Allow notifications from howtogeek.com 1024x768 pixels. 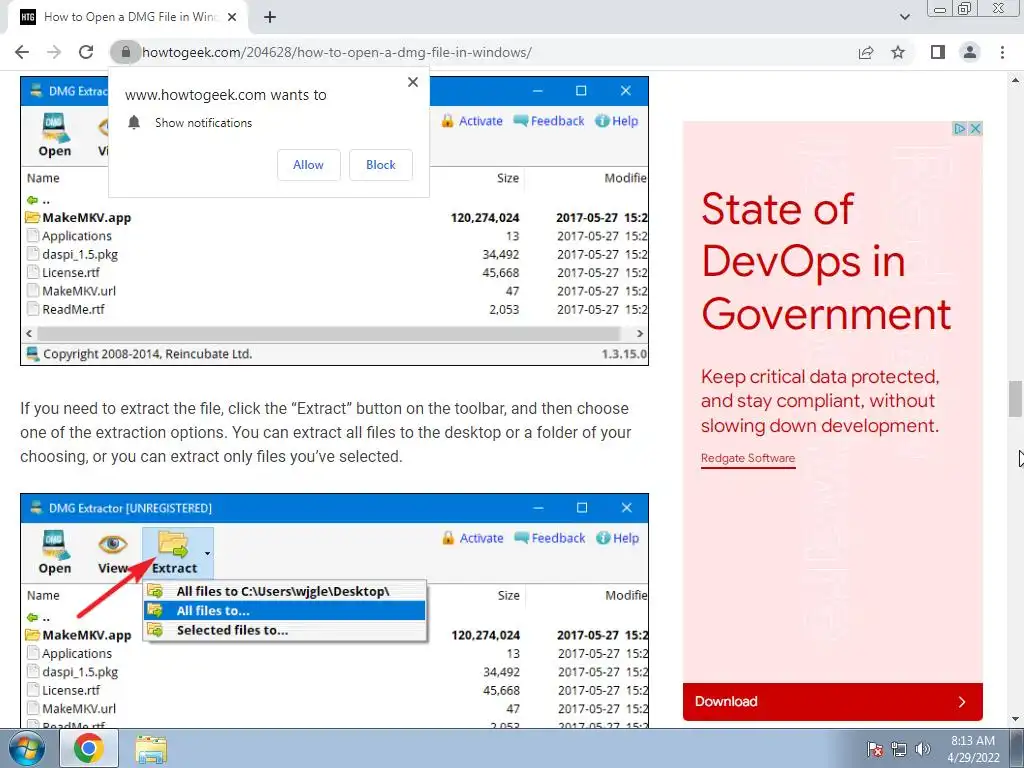(308, 165)
